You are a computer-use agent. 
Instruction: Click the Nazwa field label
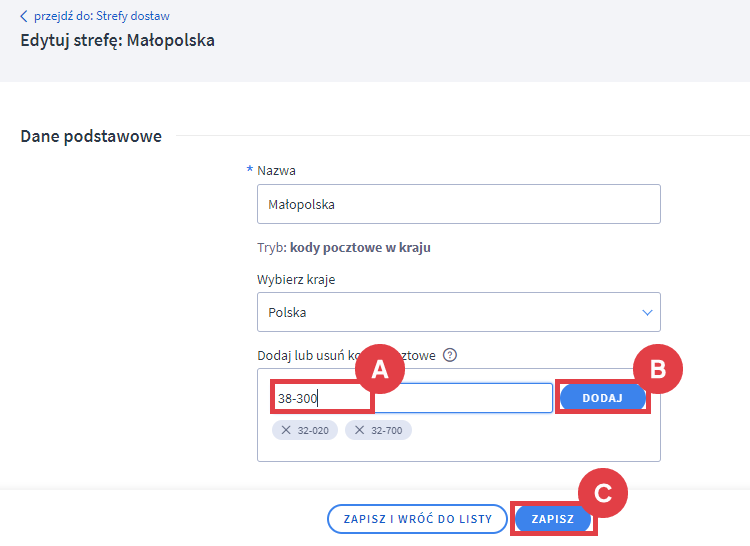point(276,170)
